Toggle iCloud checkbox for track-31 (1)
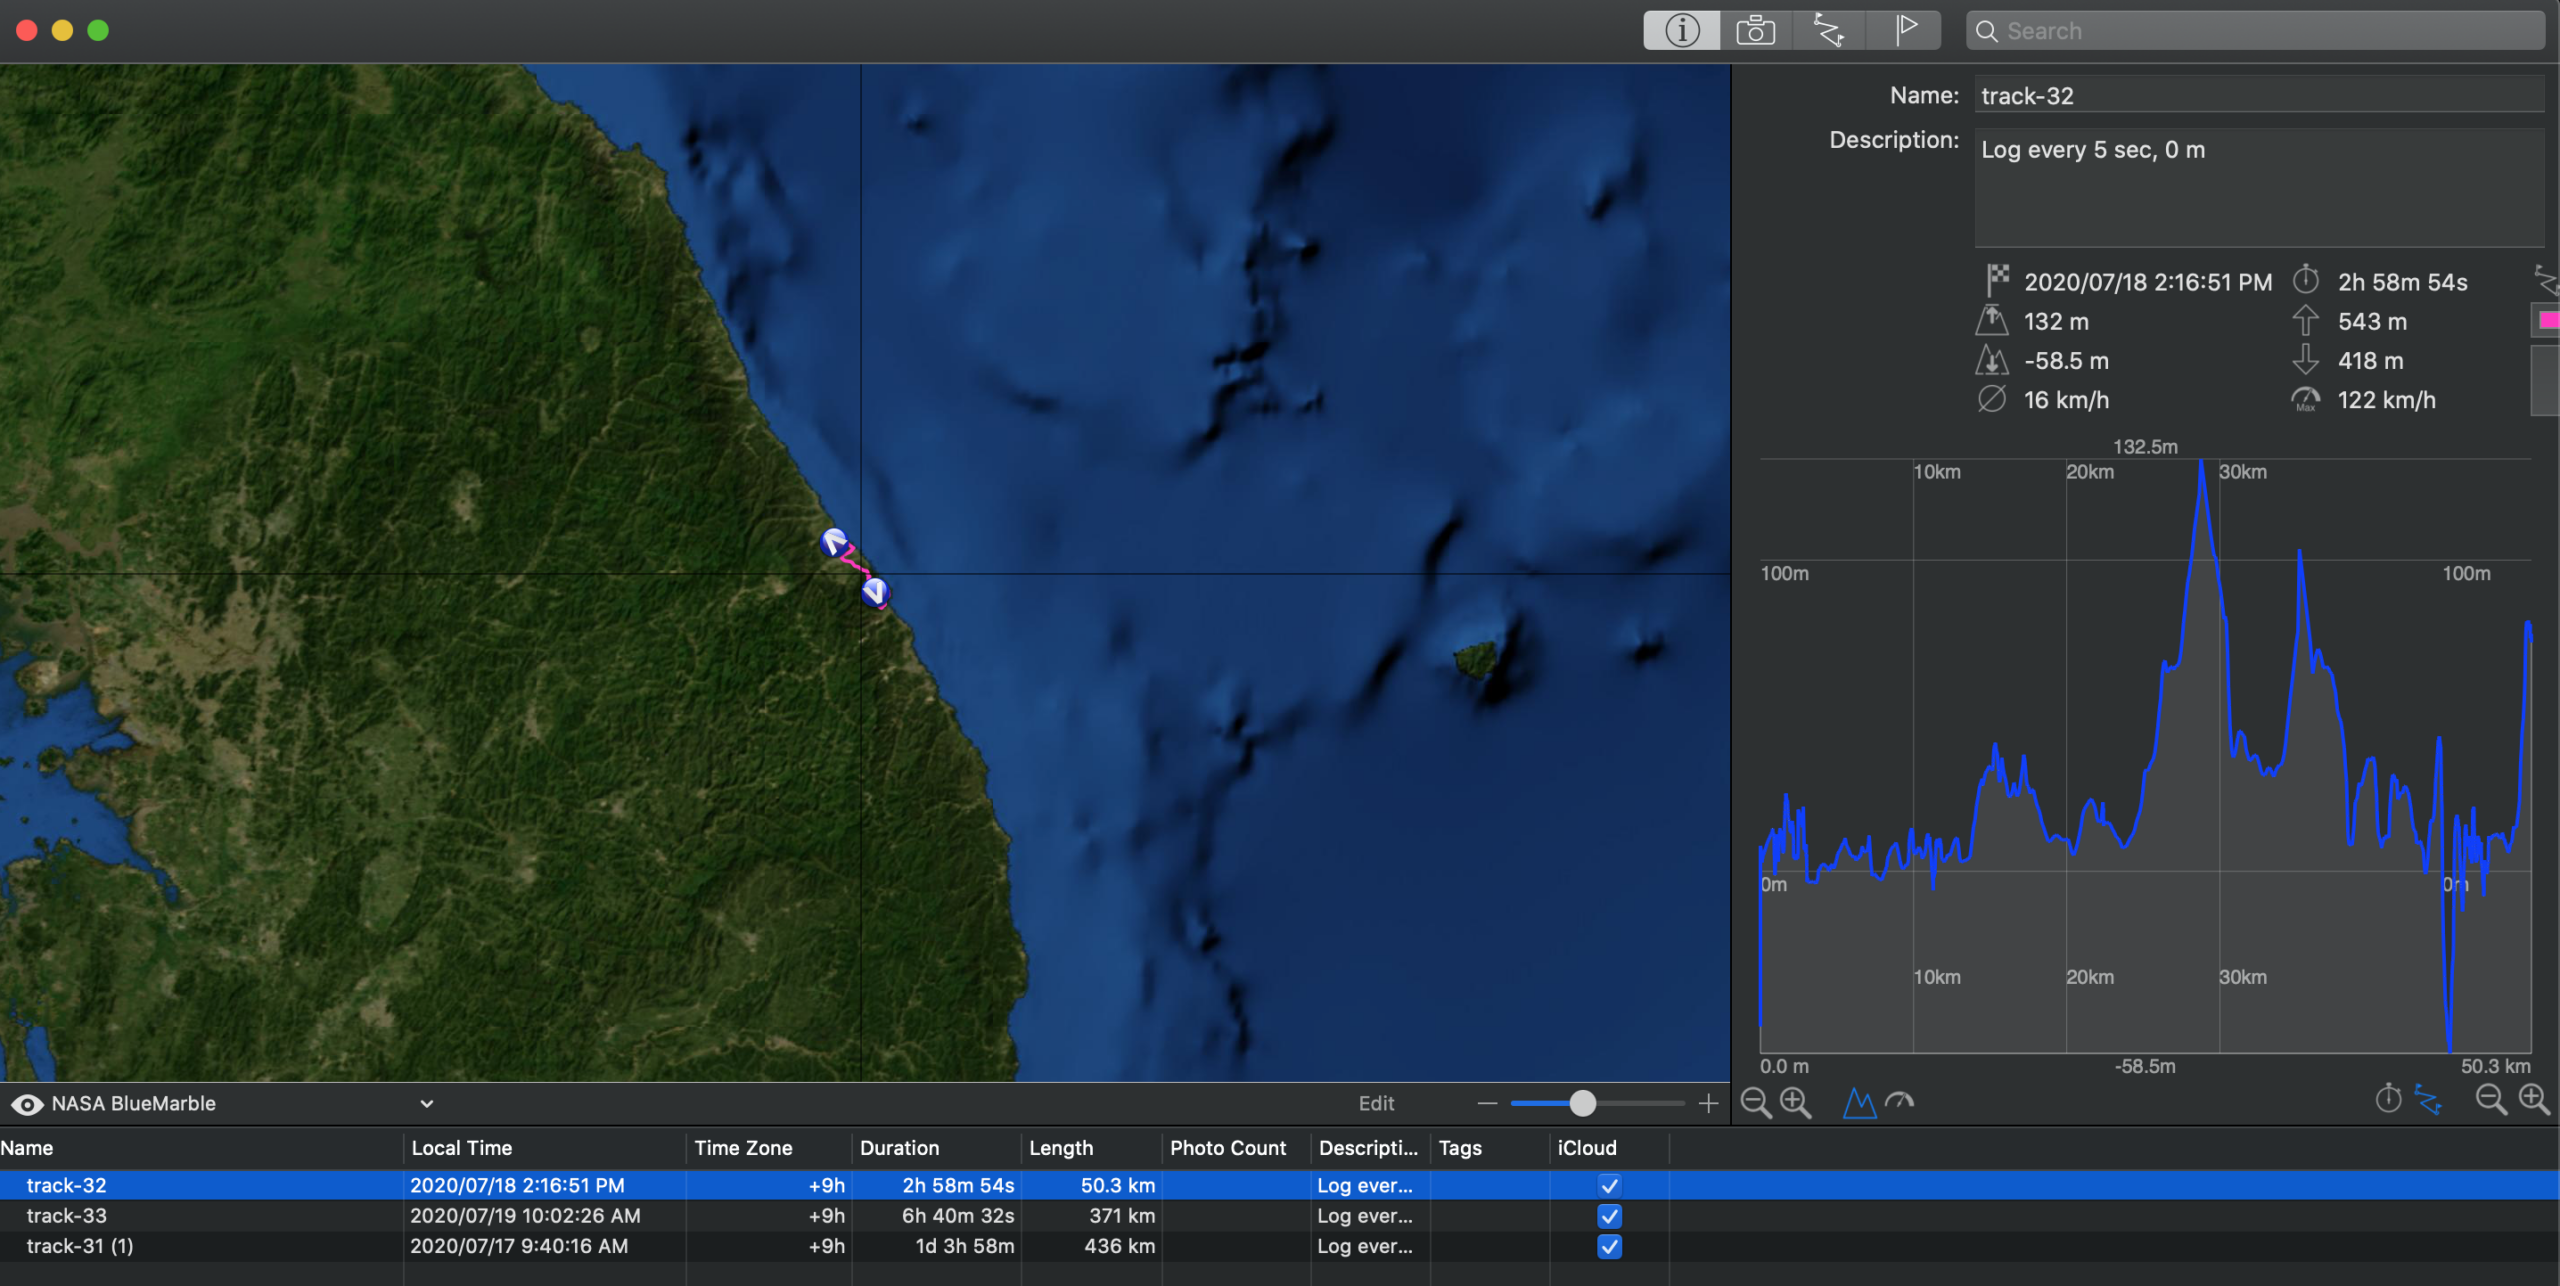Image resolution: width=2560 pixels, height=1286 pixels. pos(1609,1246)
